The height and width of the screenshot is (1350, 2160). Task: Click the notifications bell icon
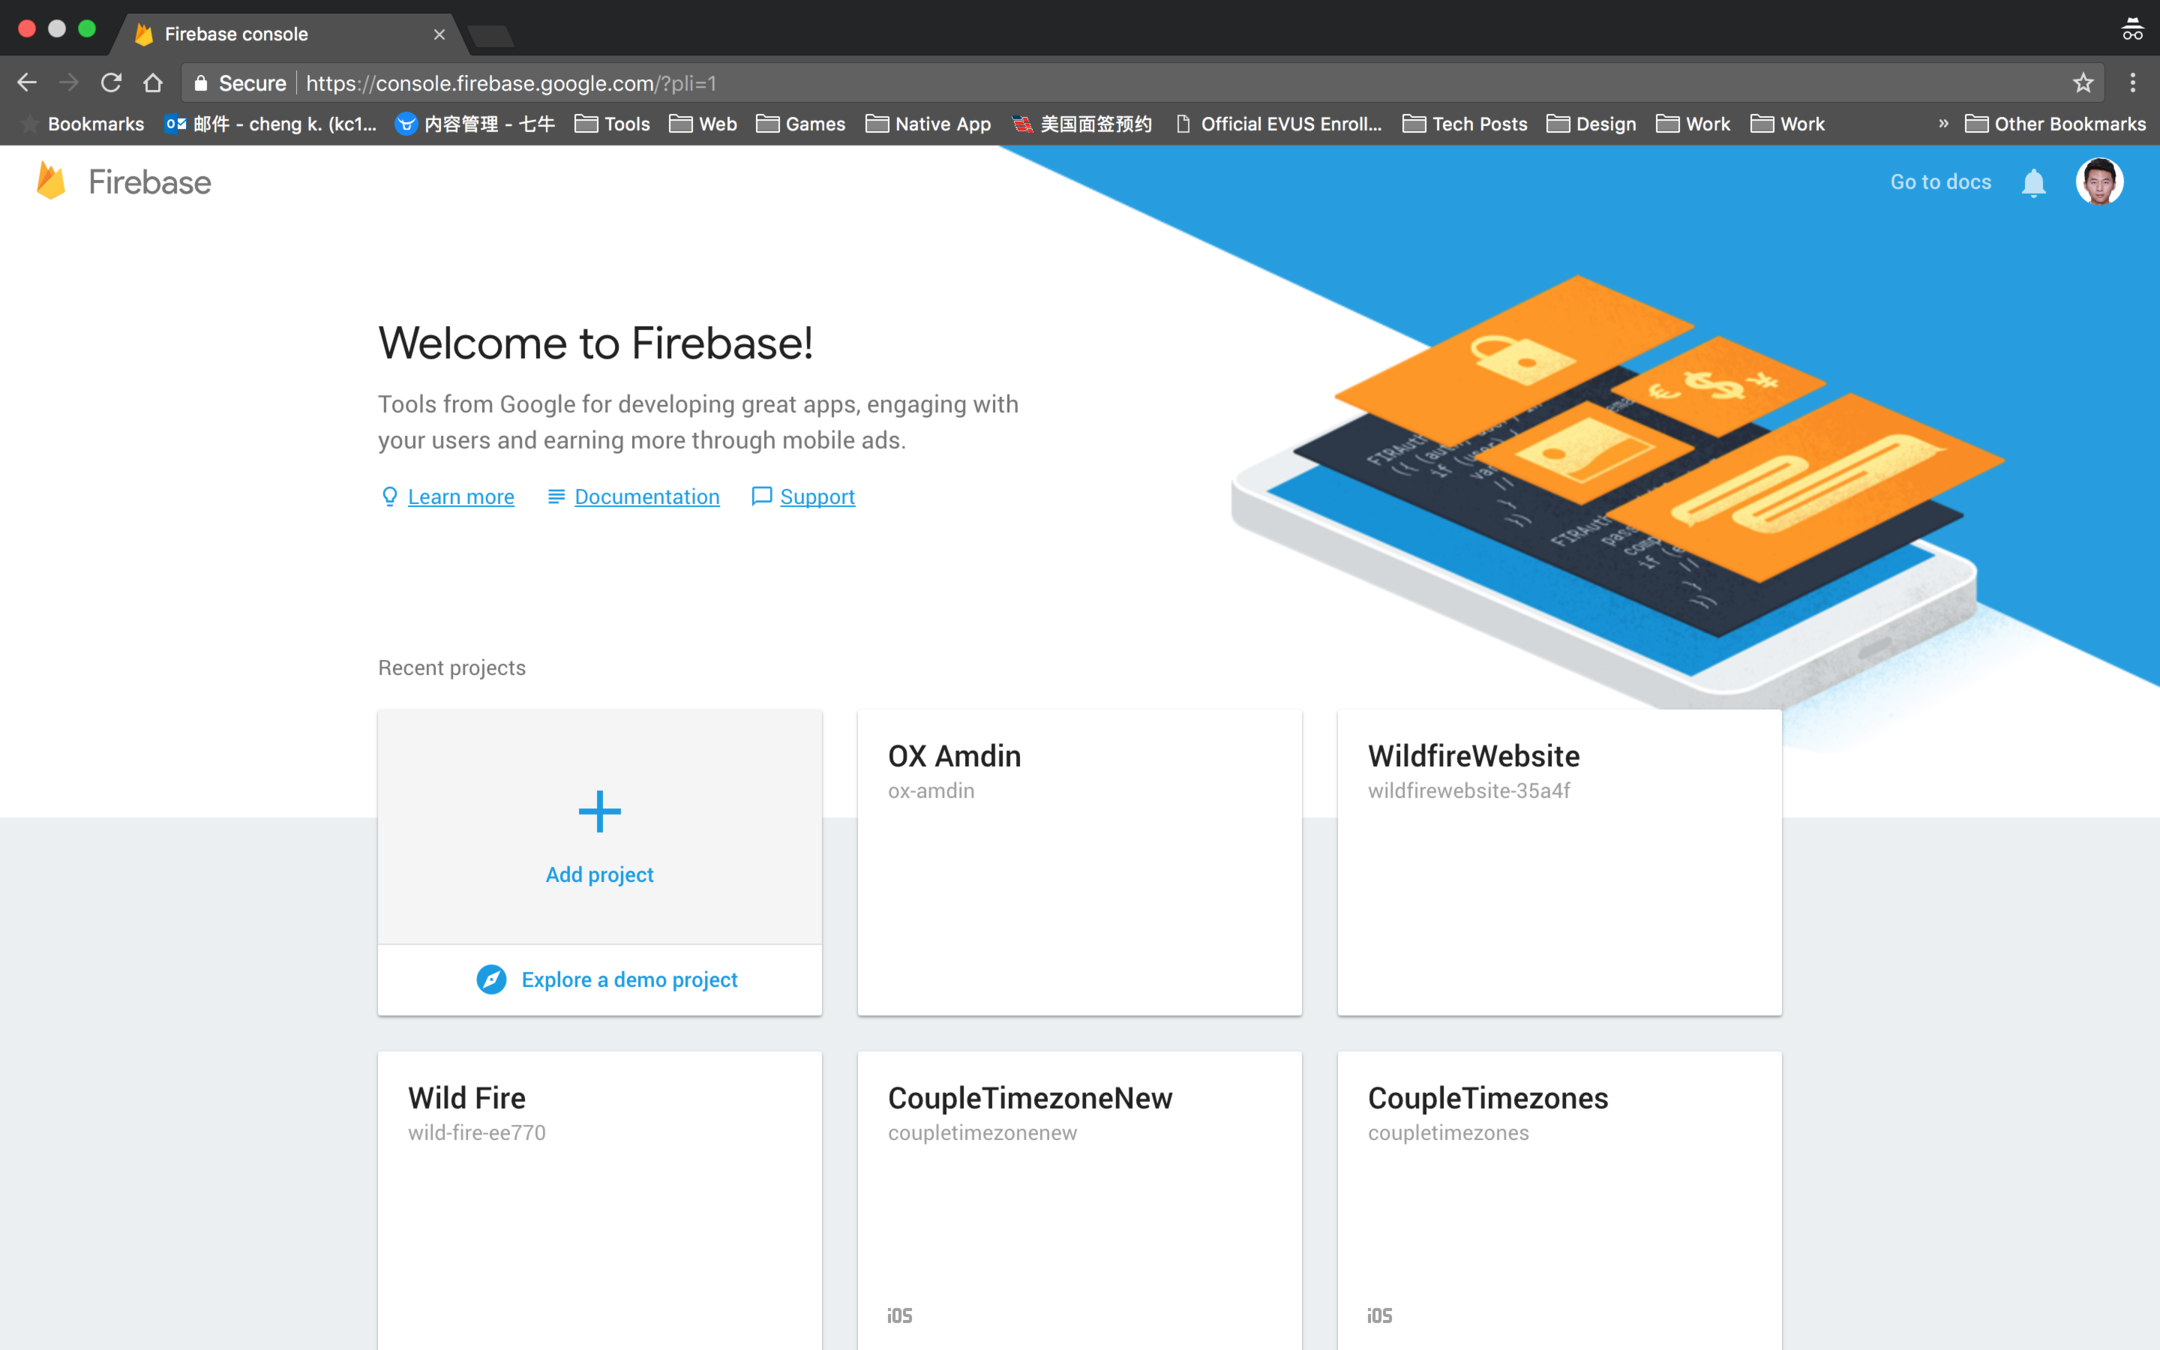(2033, 183)
